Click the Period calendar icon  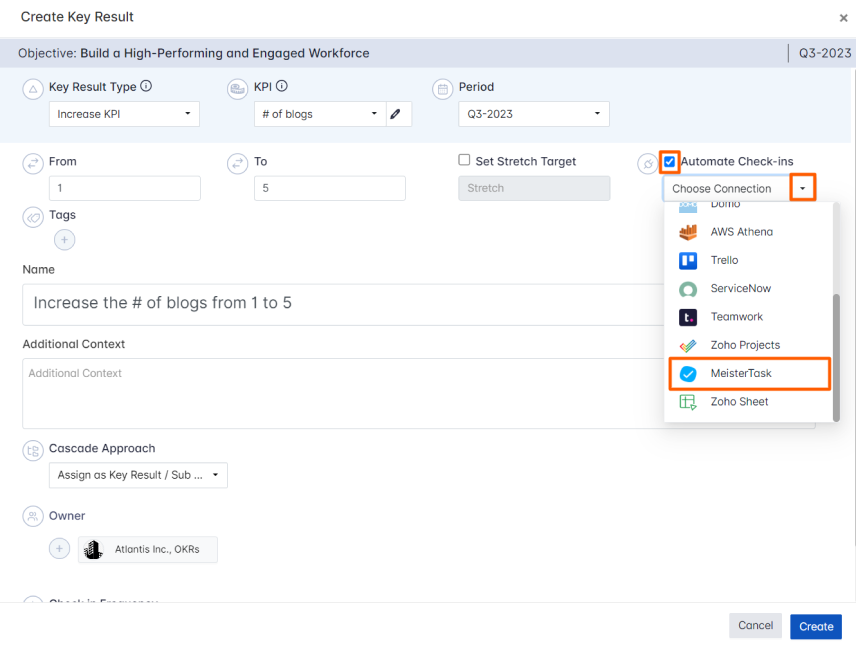point(443,89)
